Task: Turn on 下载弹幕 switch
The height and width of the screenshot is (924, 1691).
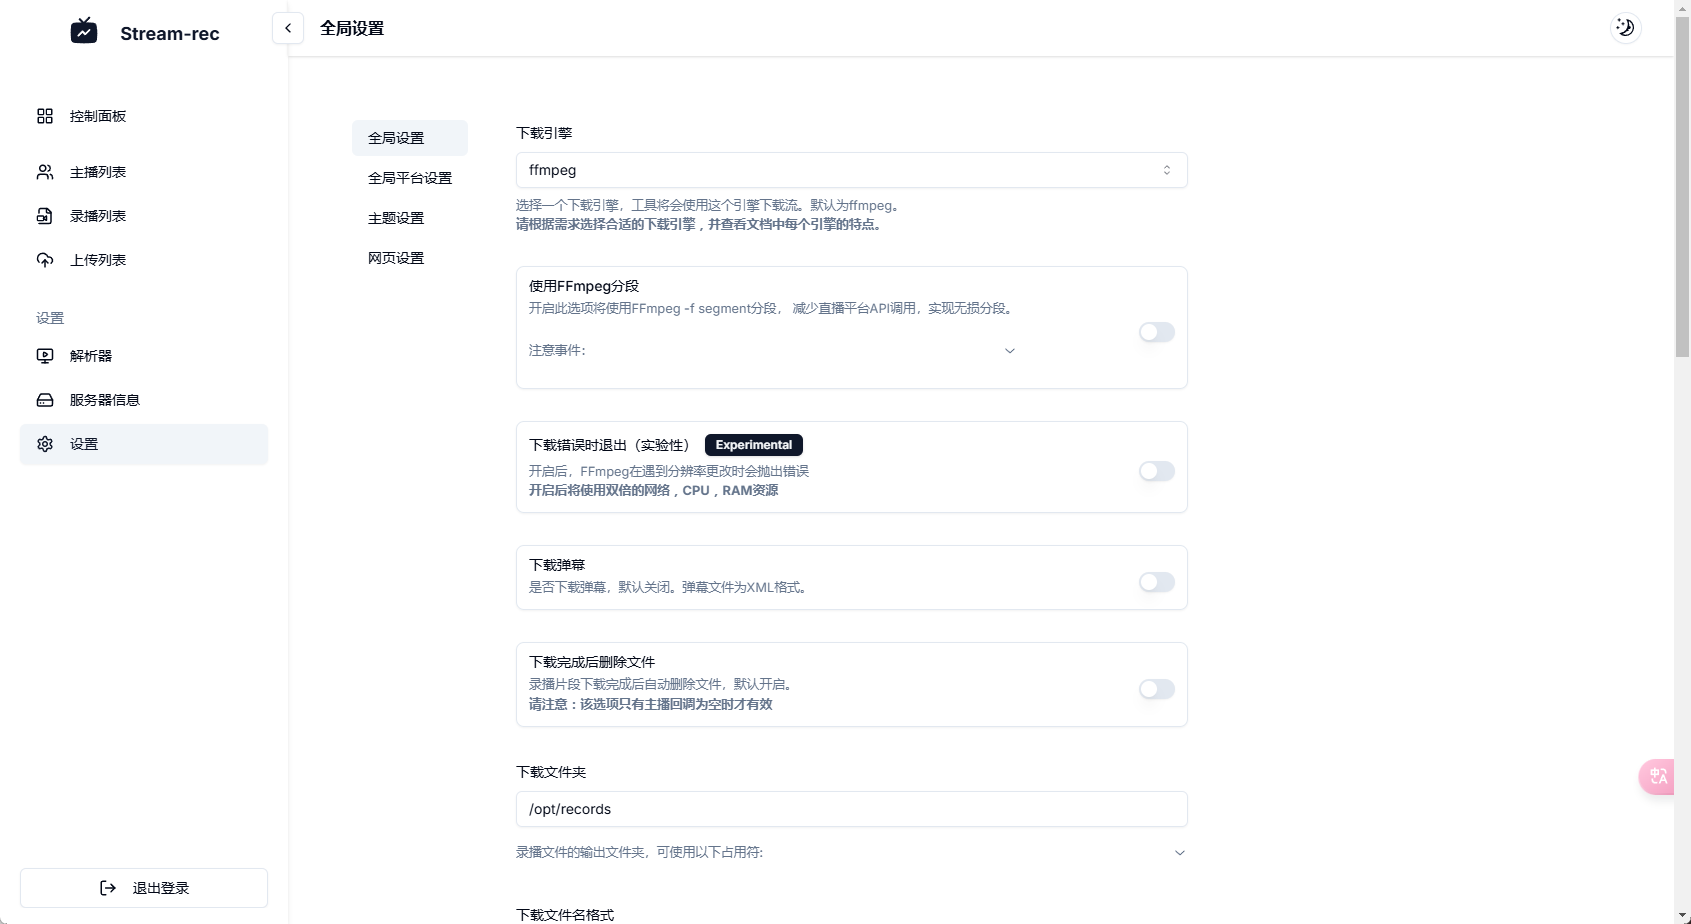Action: tap(1157, 582)
